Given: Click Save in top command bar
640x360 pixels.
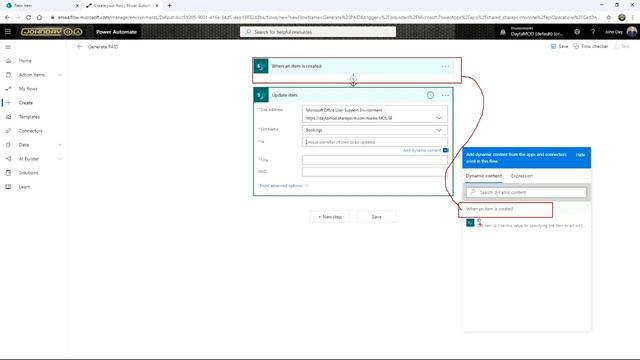Looking at the screenshot, I should (559, 47).
